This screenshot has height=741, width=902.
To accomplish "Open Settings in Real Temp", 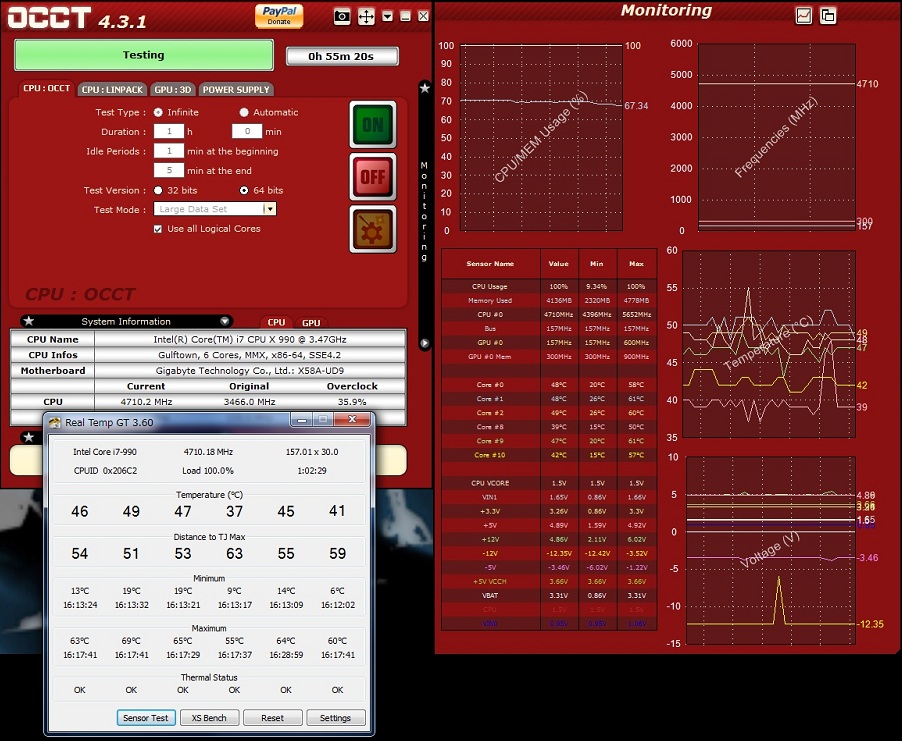I will [335, 717].
